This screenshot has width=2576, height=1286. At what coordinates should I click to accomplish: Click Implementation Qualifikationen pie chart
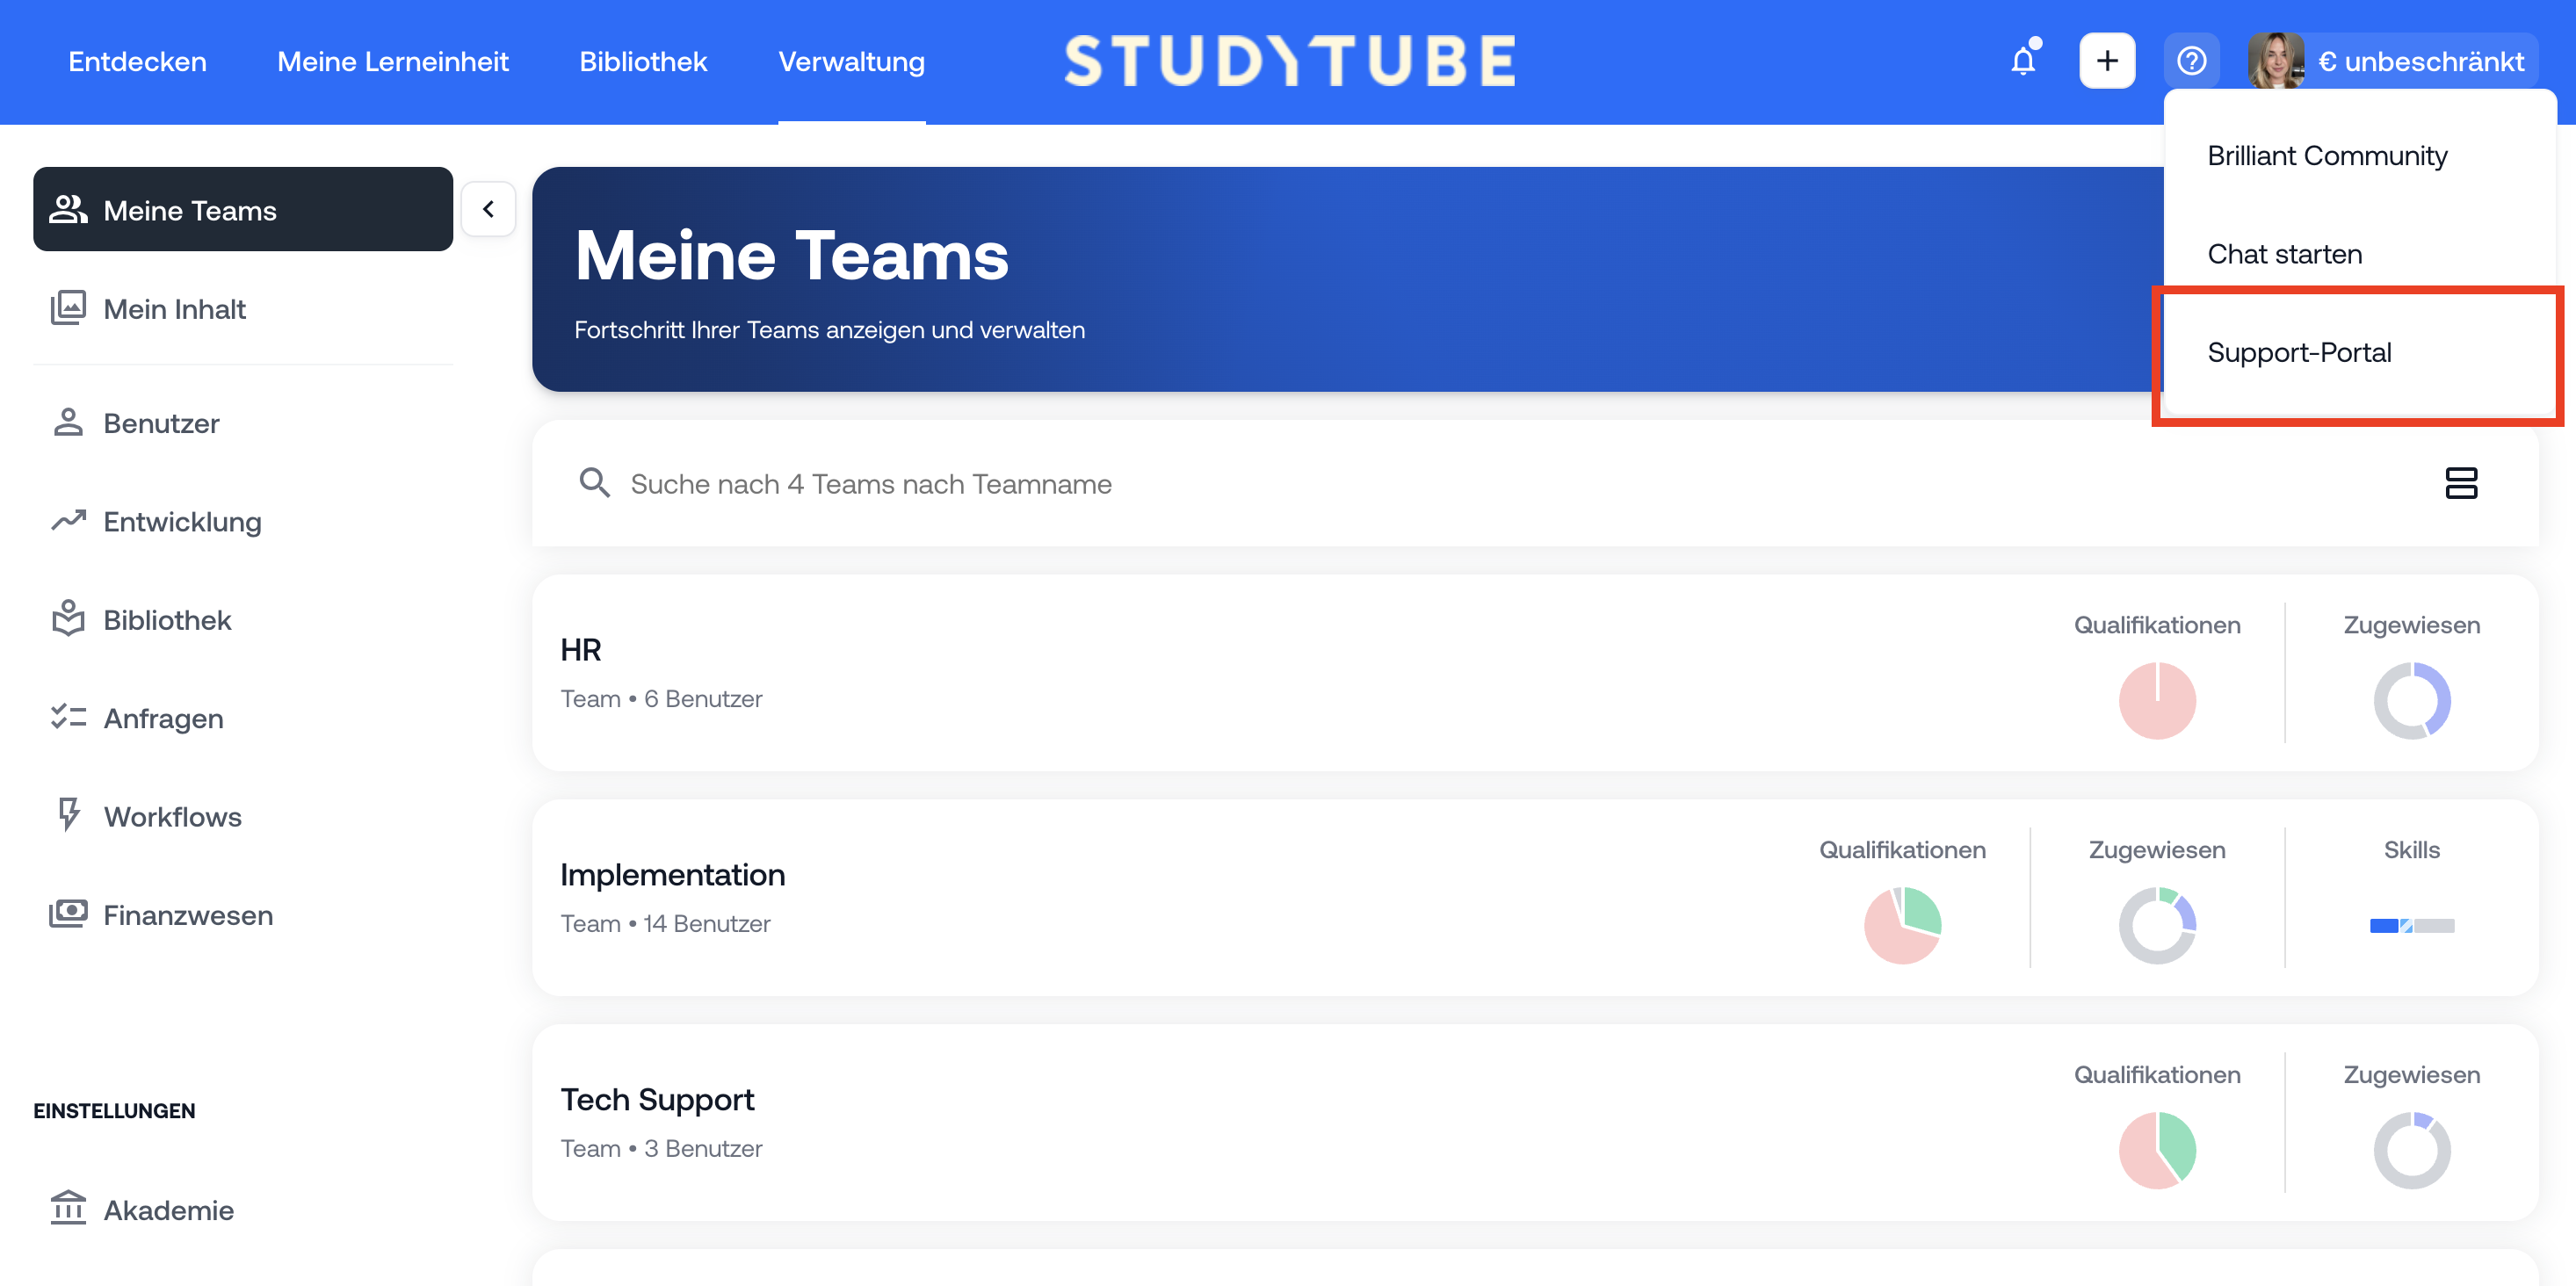click(x=1902, y=925)
